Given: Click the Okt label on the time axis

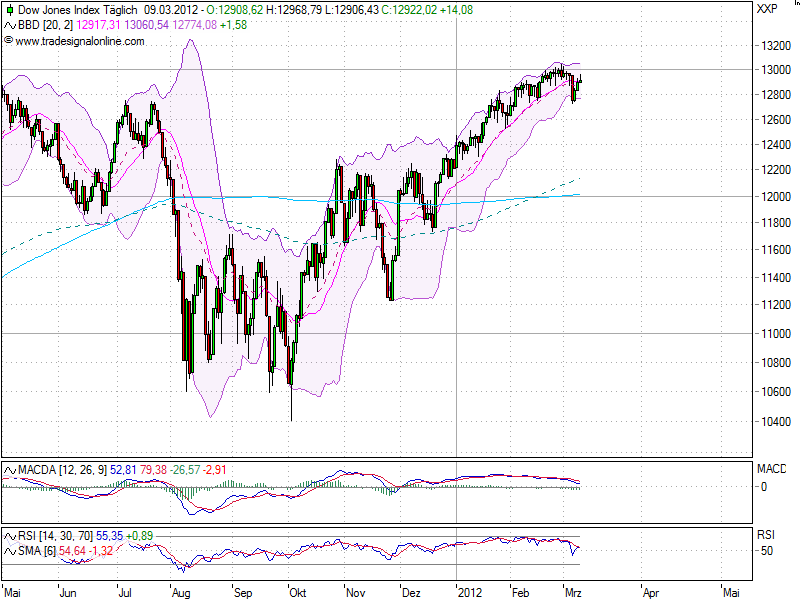Looking at the screenshot, I should tap(298, 593).
